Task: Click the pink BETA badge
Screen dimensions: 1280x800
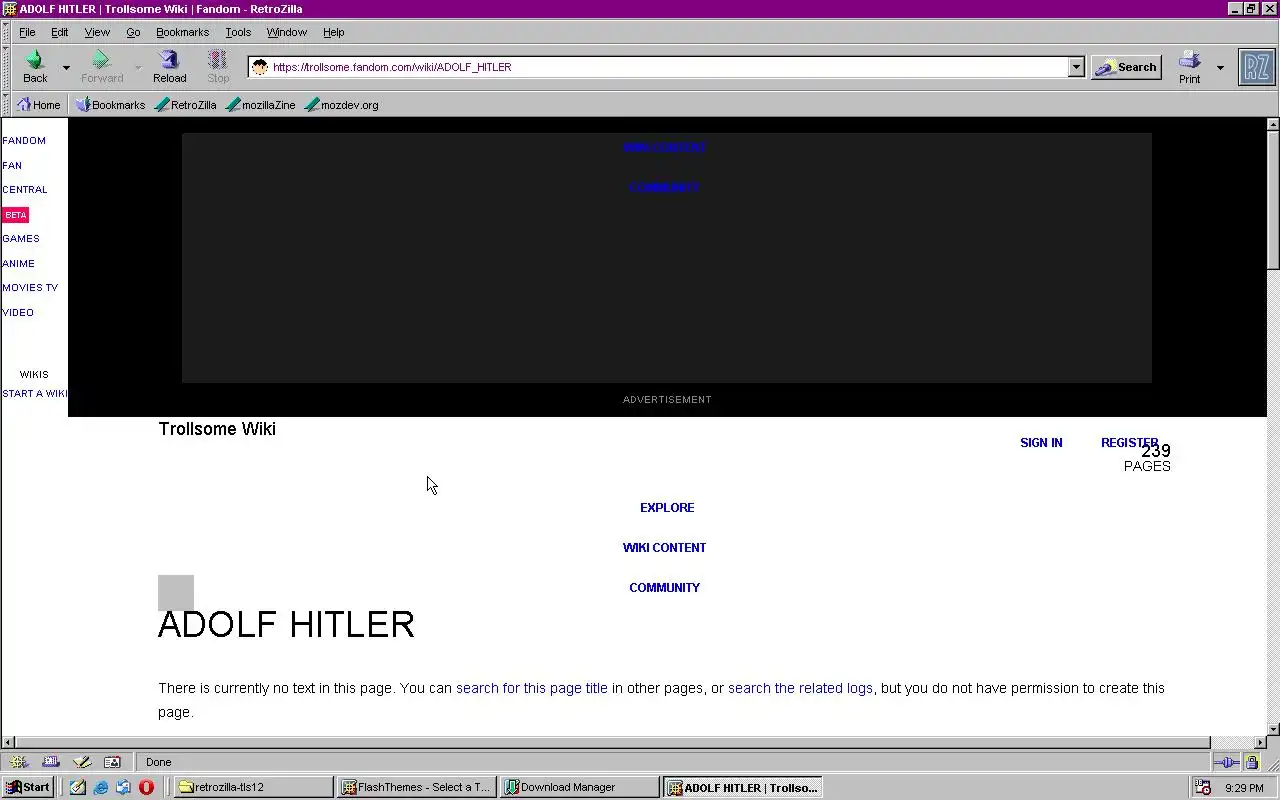Action: [x=15, y=215]
